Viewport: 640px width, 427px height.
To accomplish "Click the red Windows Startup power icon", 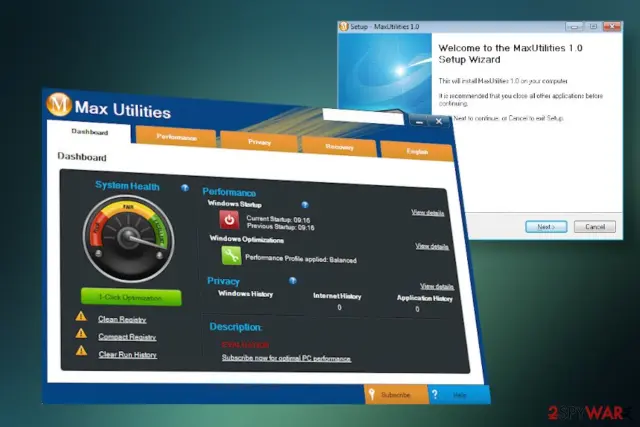I will coord(229,220).
